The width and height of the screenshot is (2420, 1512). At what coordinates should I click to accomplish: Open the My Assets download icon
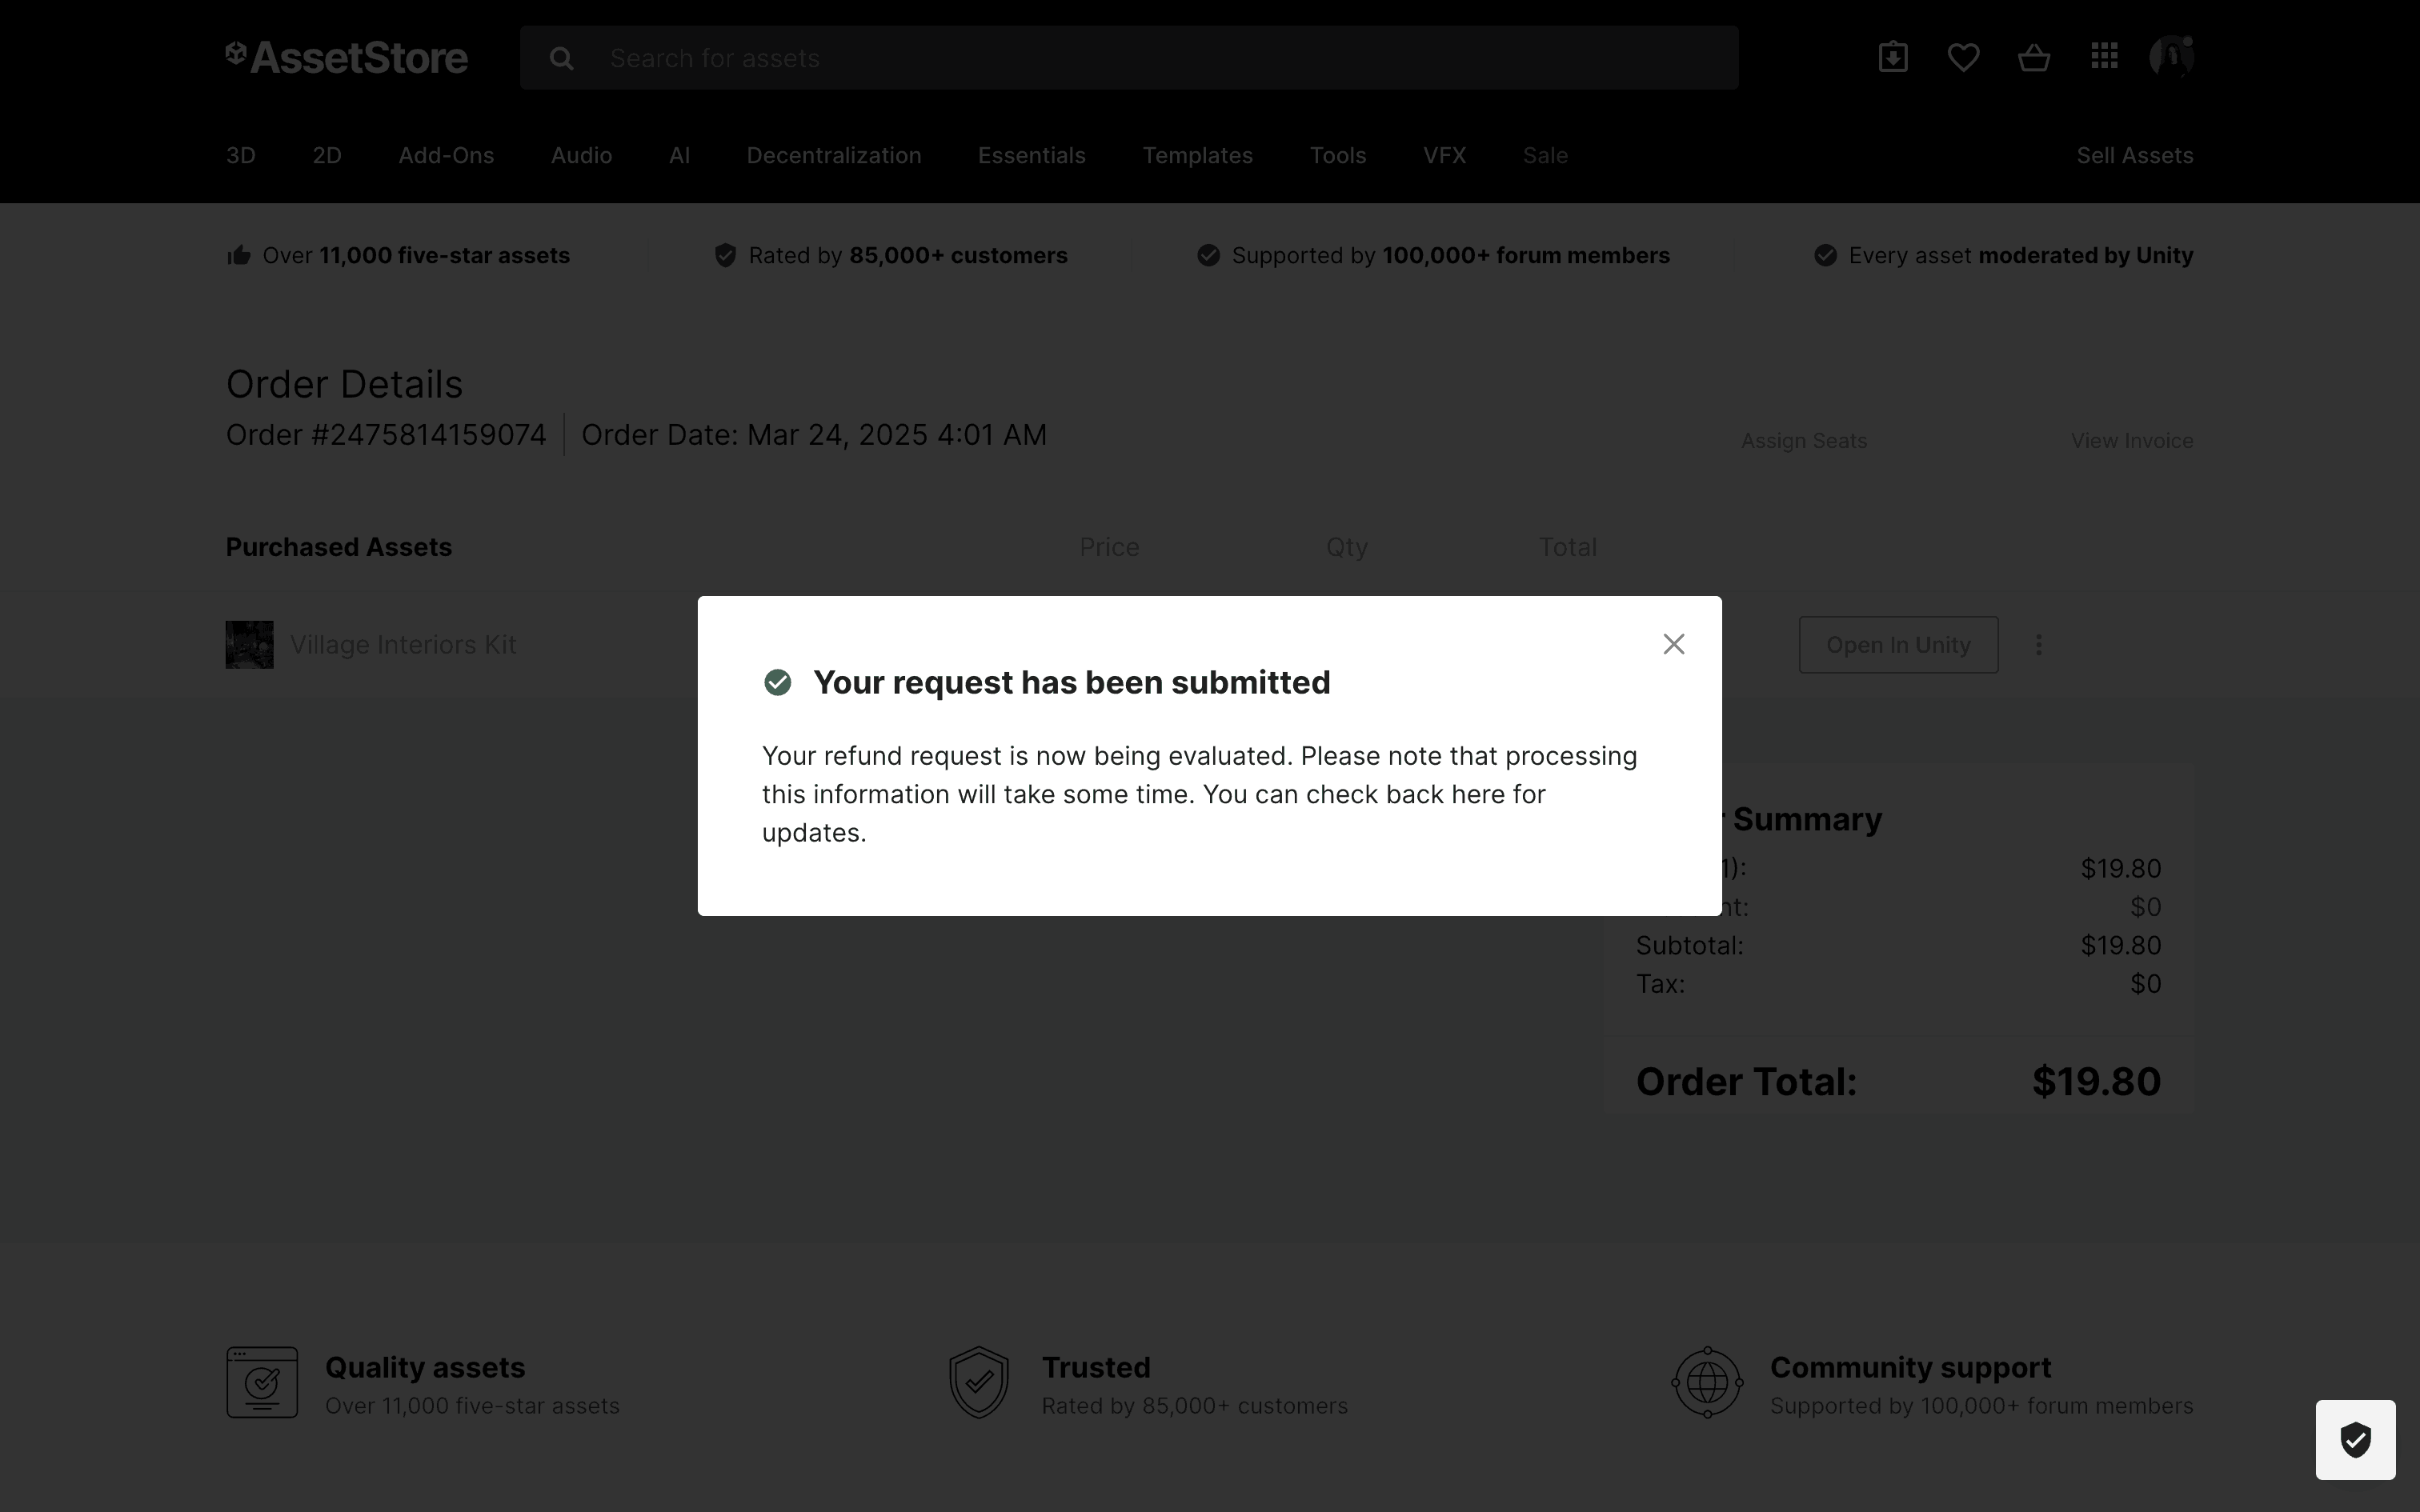point(1892,57)
